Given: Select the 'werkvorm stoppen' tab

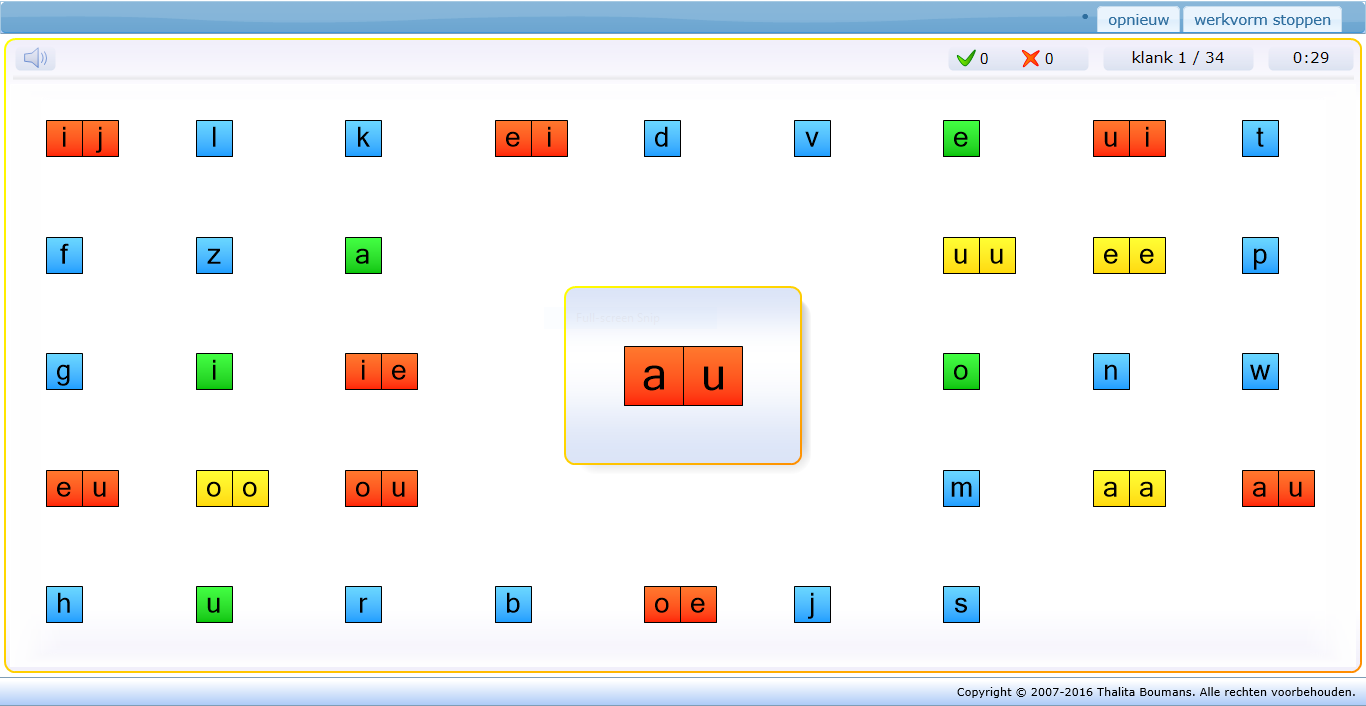Looking at the screenshot, I should coord(1262,20).
